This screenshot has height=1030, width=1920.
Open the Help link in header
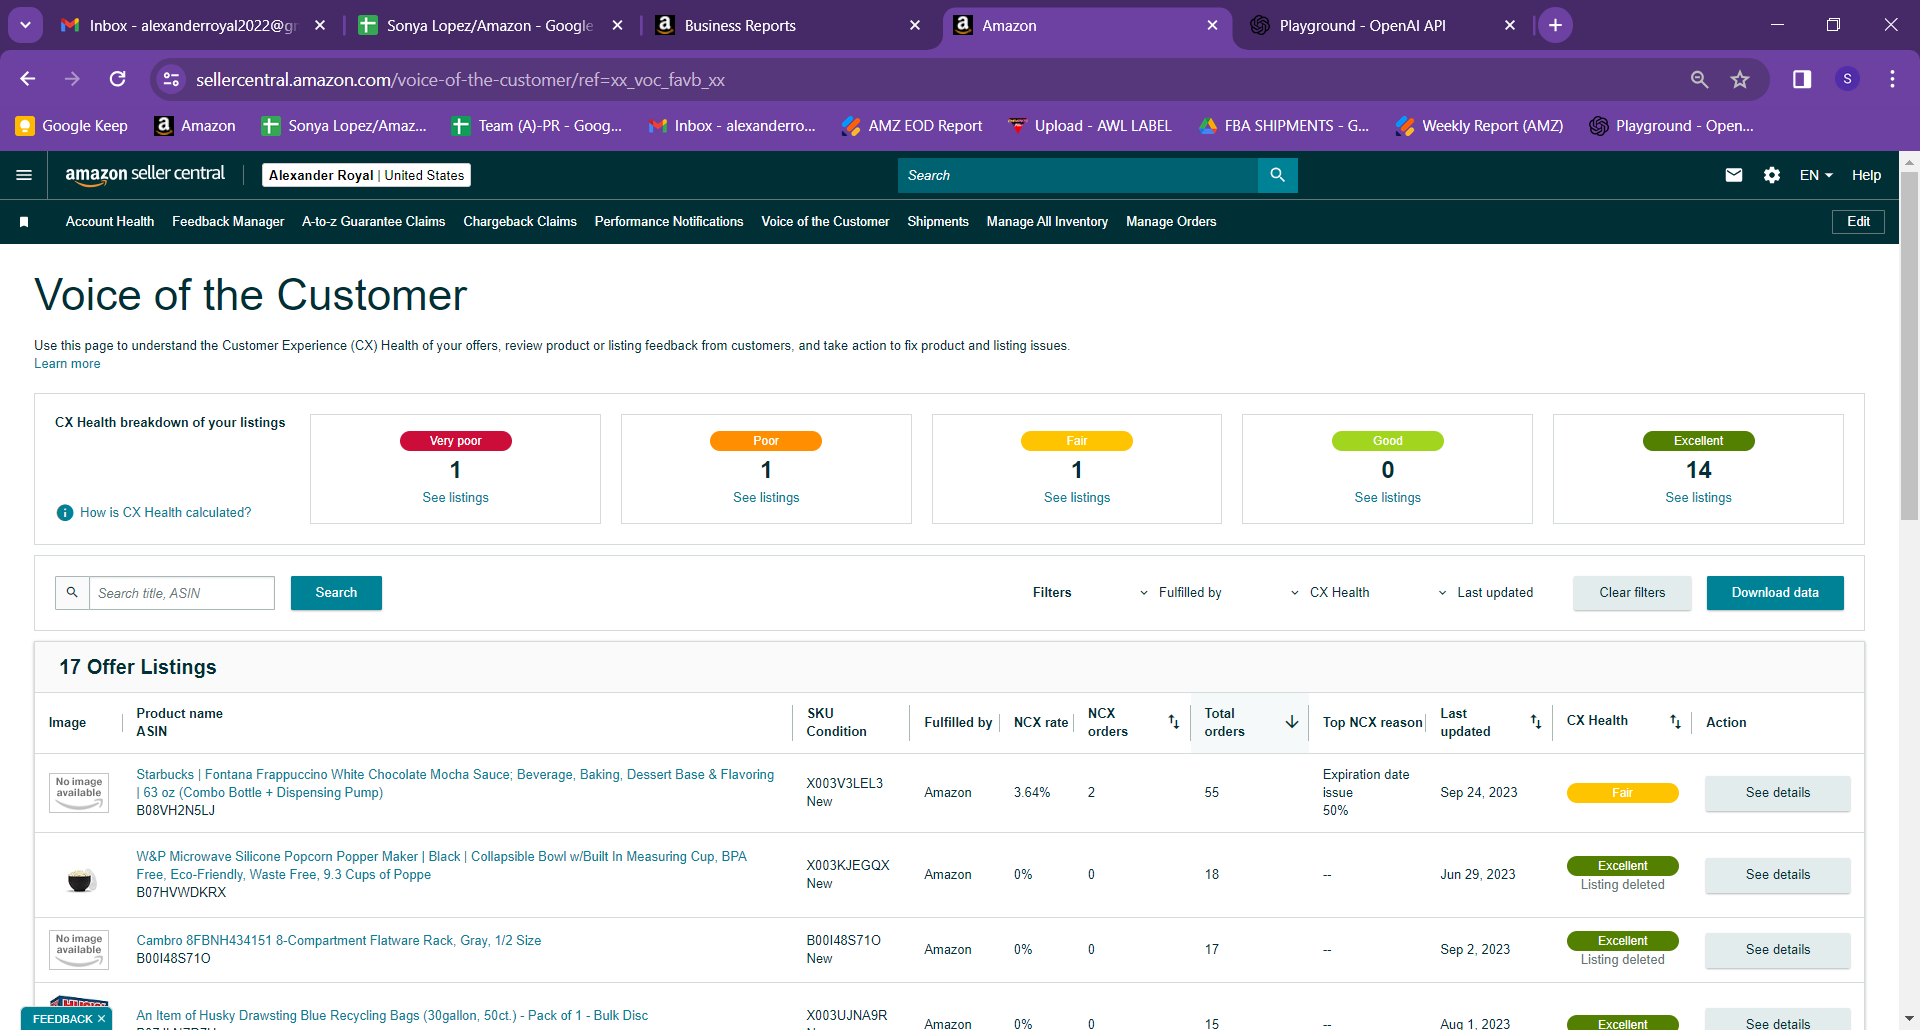(1866, 175)
